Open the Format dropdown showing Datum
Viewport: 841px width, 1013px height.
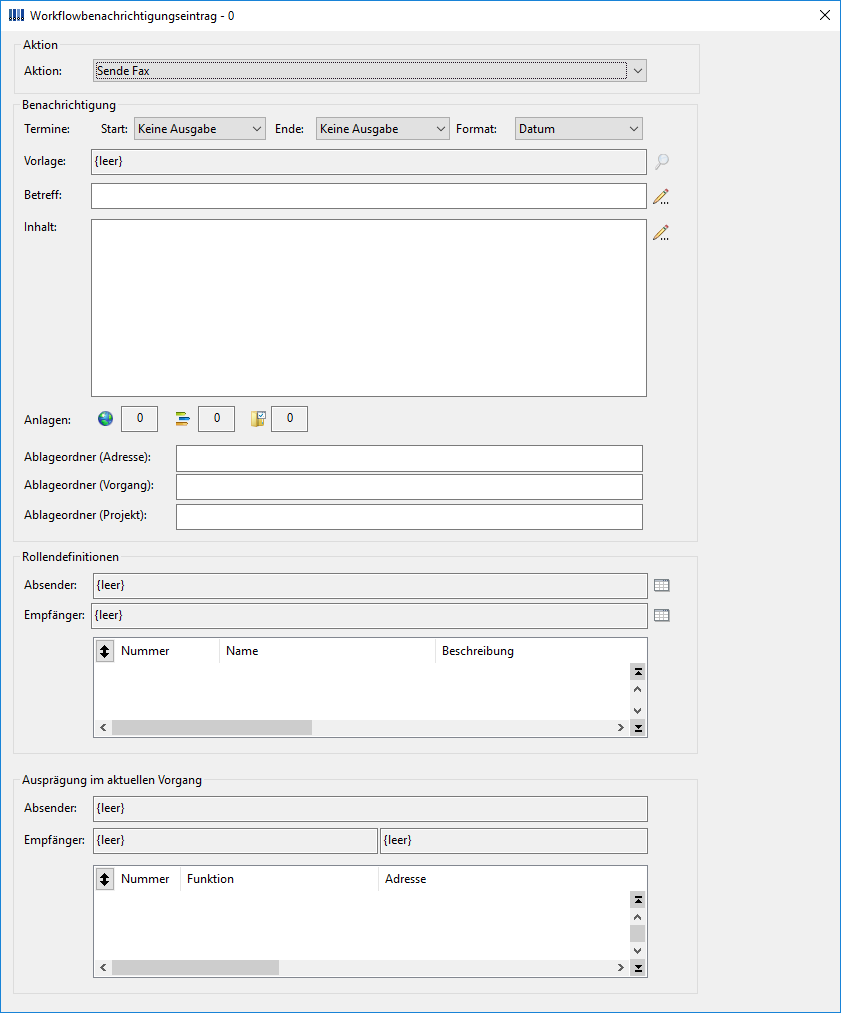click(x=579, y=129)
